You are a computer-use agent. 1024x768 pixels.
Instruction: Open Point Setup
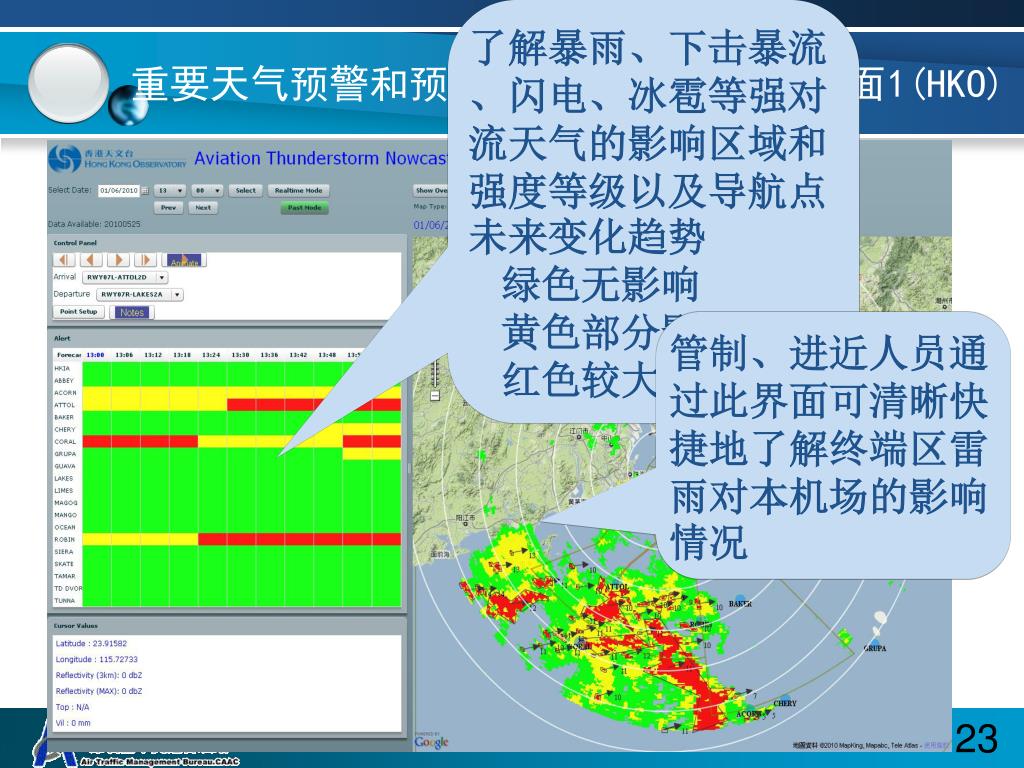[x=78, y=312]
